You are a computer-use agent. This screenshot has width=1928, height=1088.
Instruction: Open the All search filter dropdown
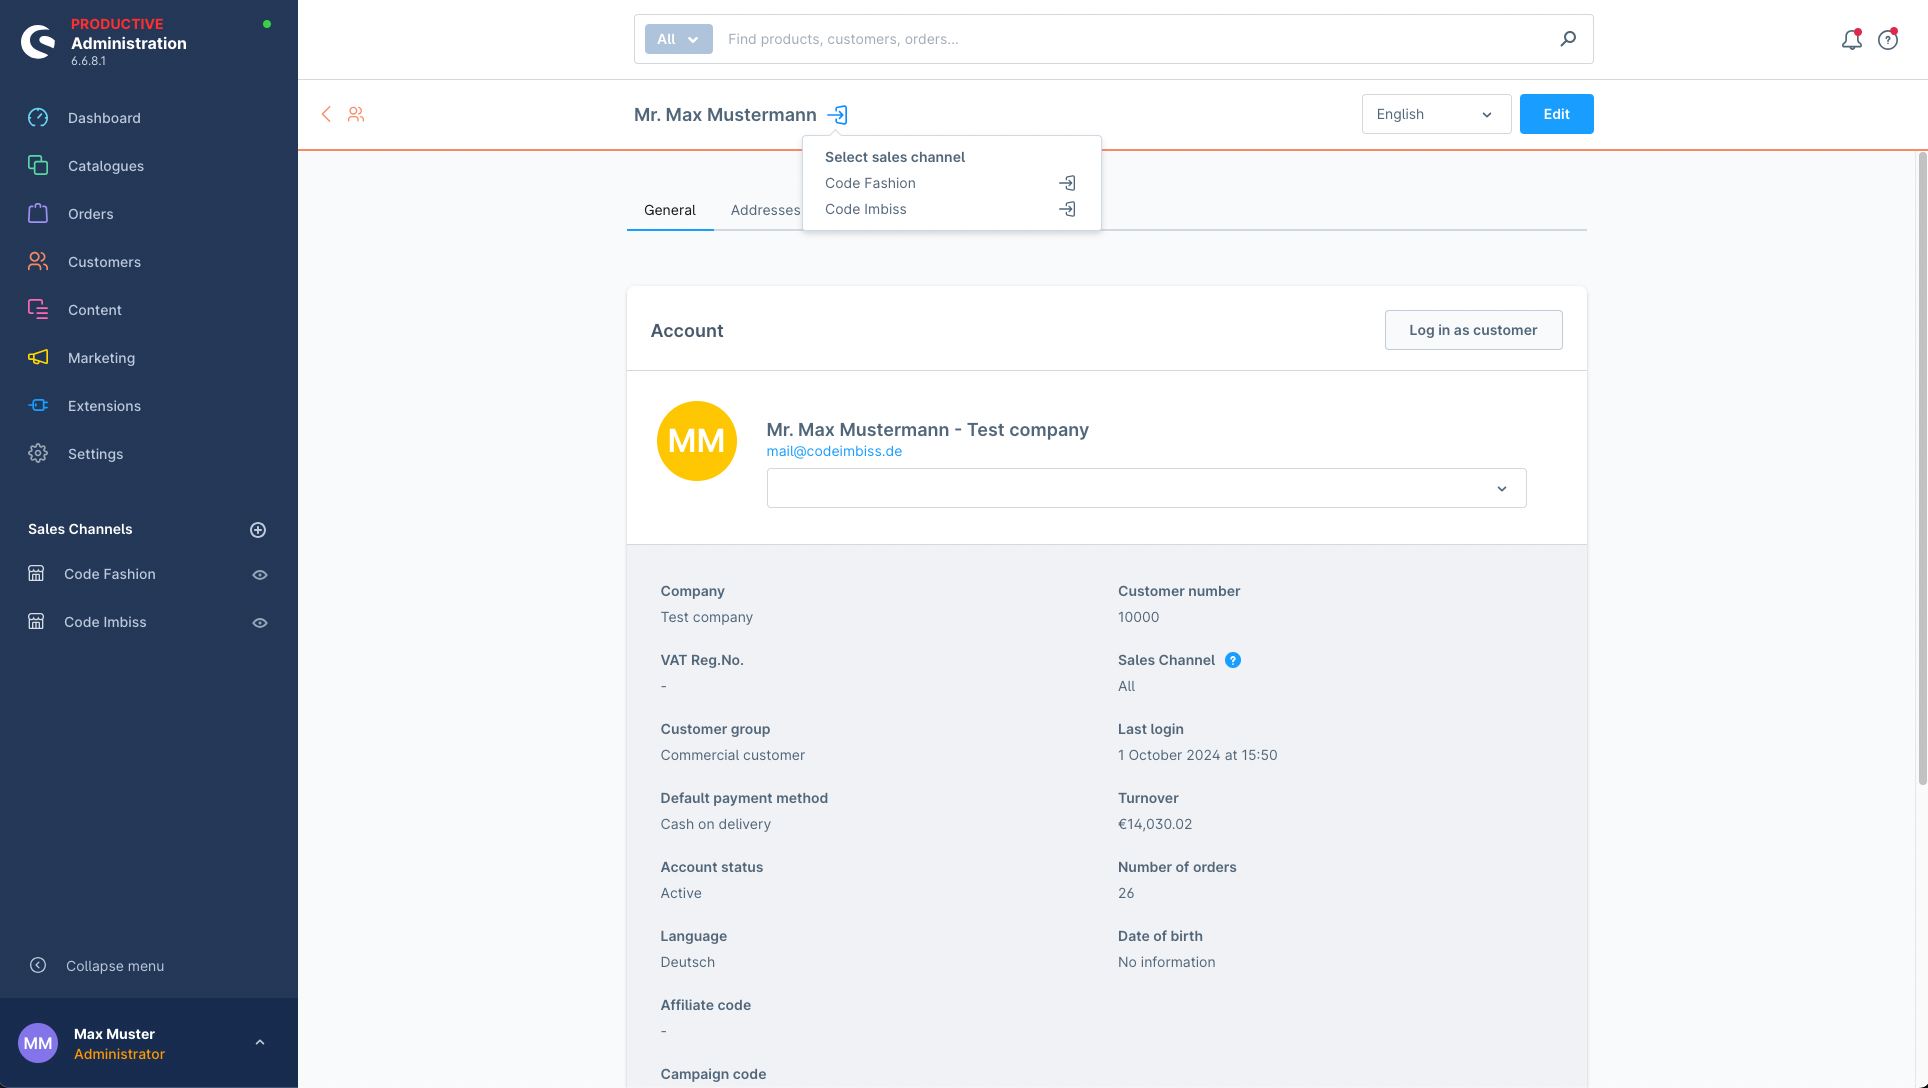tap(679, 39)
